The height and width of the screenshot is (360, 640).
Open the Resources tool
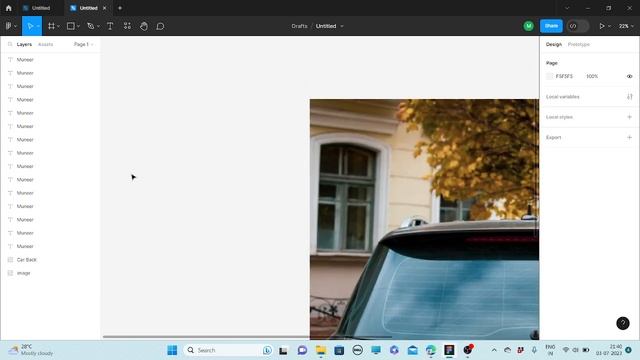pos(127,26)
